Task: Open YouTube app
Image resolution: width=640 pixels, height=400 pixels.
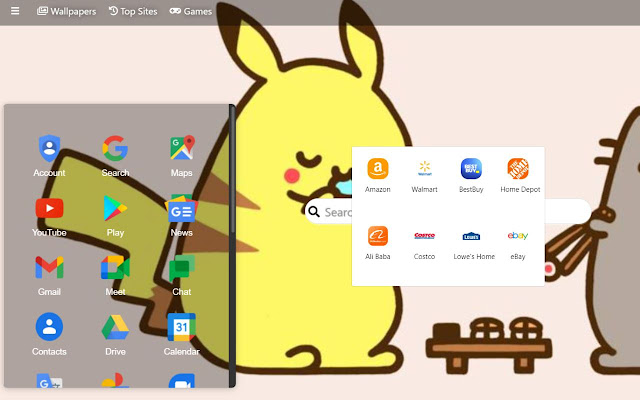Action: pos(49,216)
